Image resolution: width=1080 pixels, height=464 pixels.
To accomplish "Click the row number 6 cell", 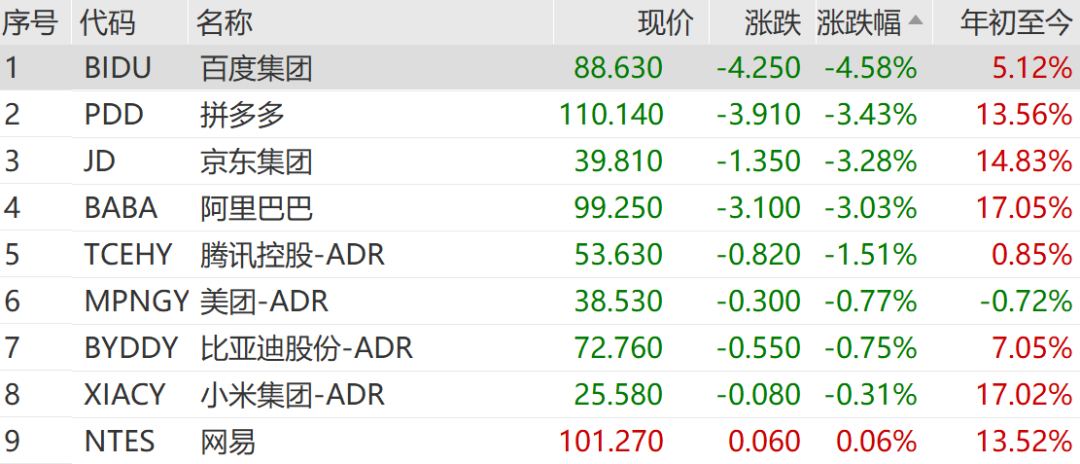I will [x=12, y=301].
